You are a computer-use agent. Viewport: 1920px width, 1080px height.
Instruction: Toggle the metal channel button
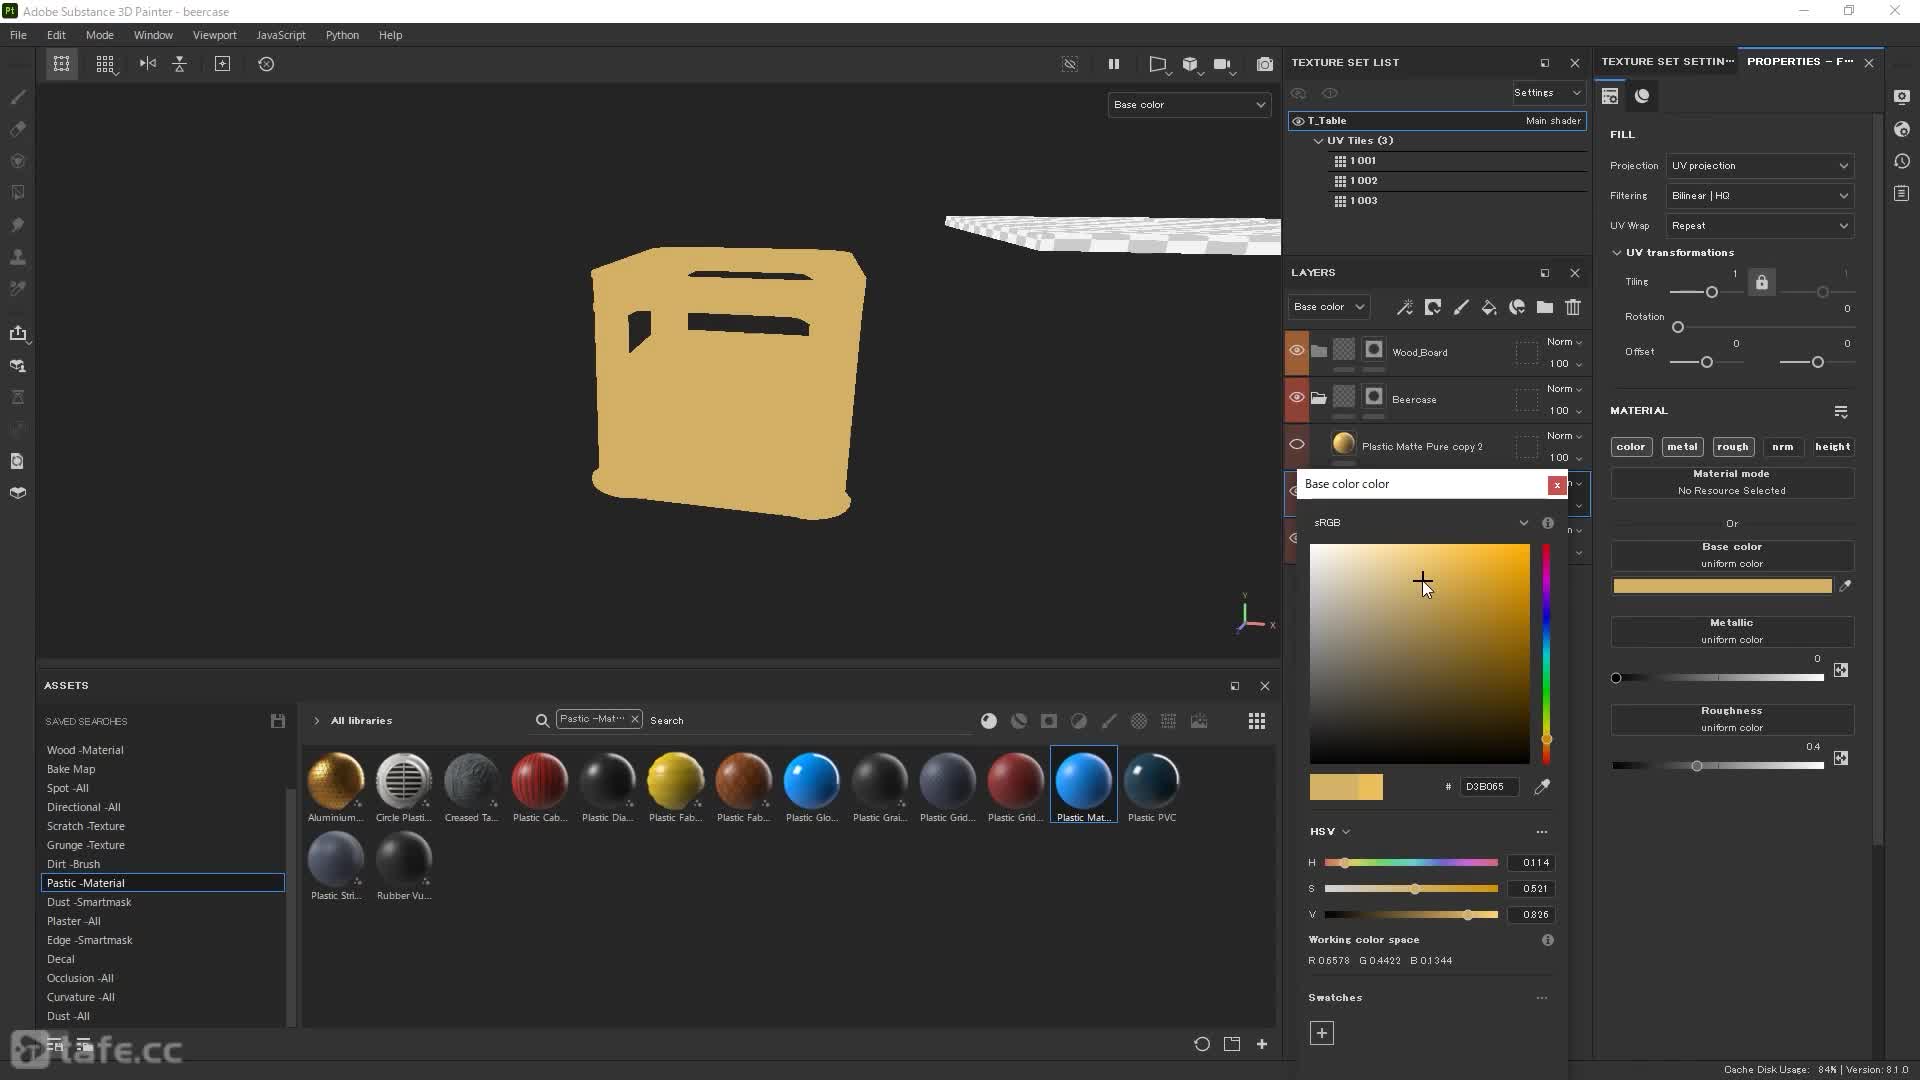coord(1682,447)
